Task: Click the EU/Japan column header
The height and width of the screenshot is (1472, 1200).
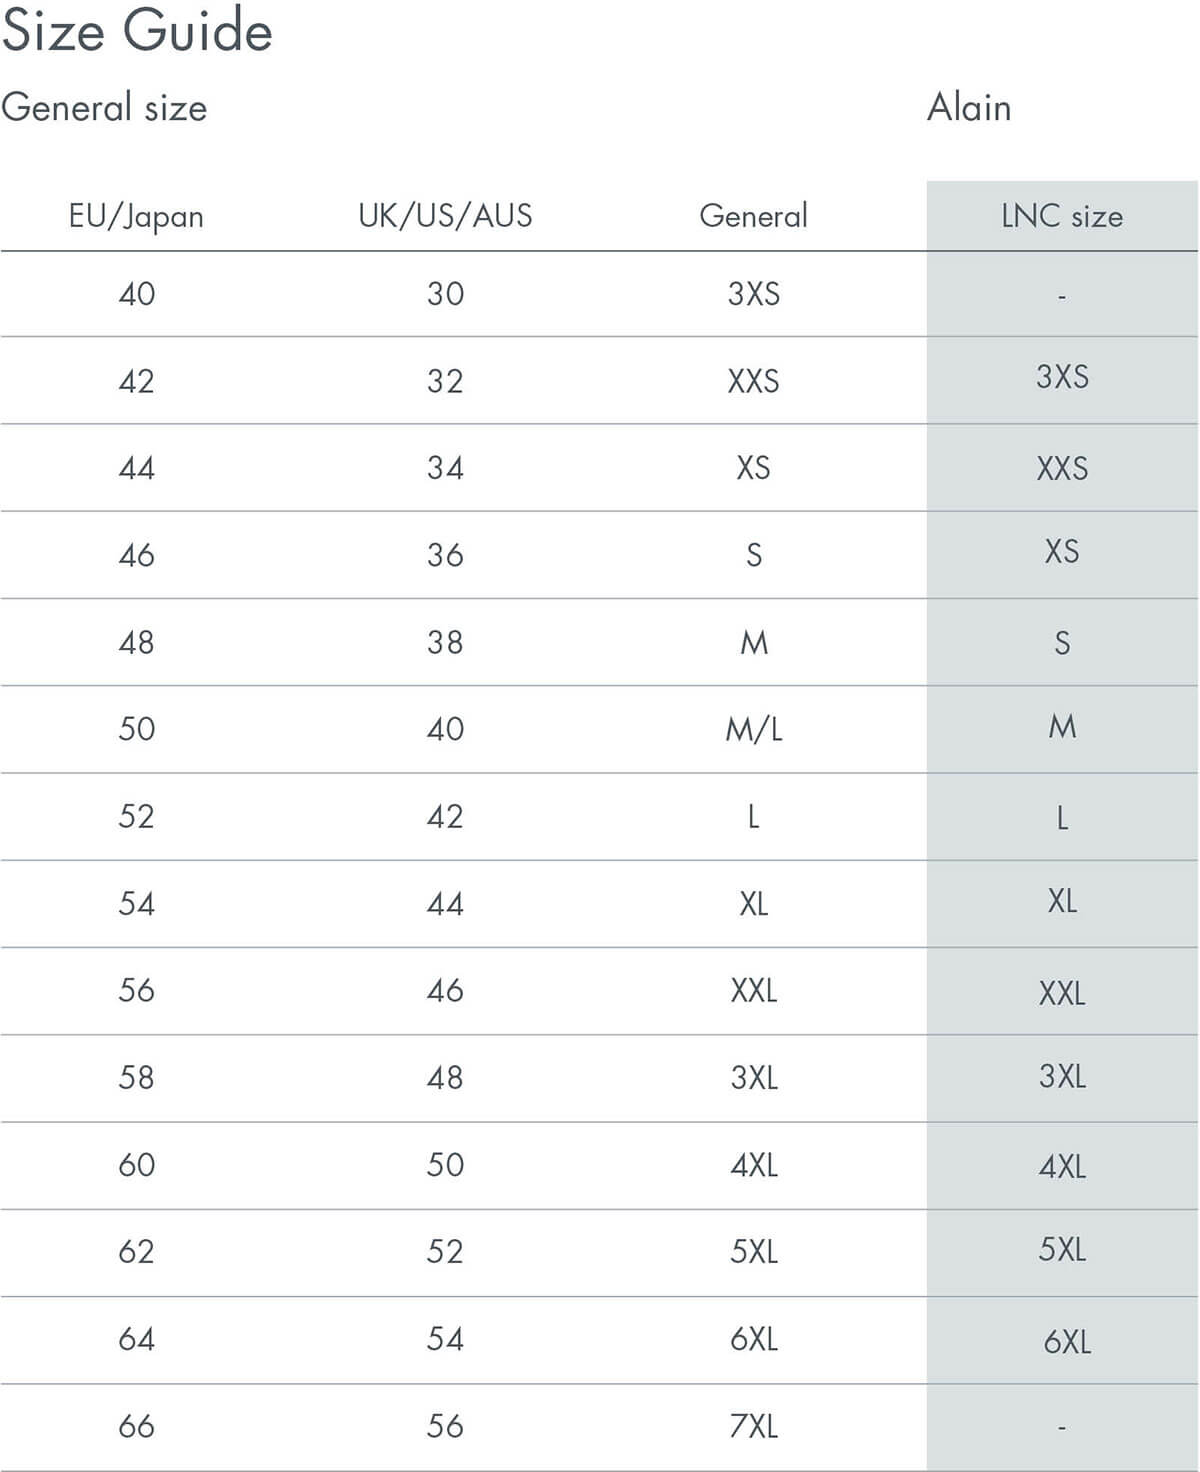Action: tap(136, 216)
